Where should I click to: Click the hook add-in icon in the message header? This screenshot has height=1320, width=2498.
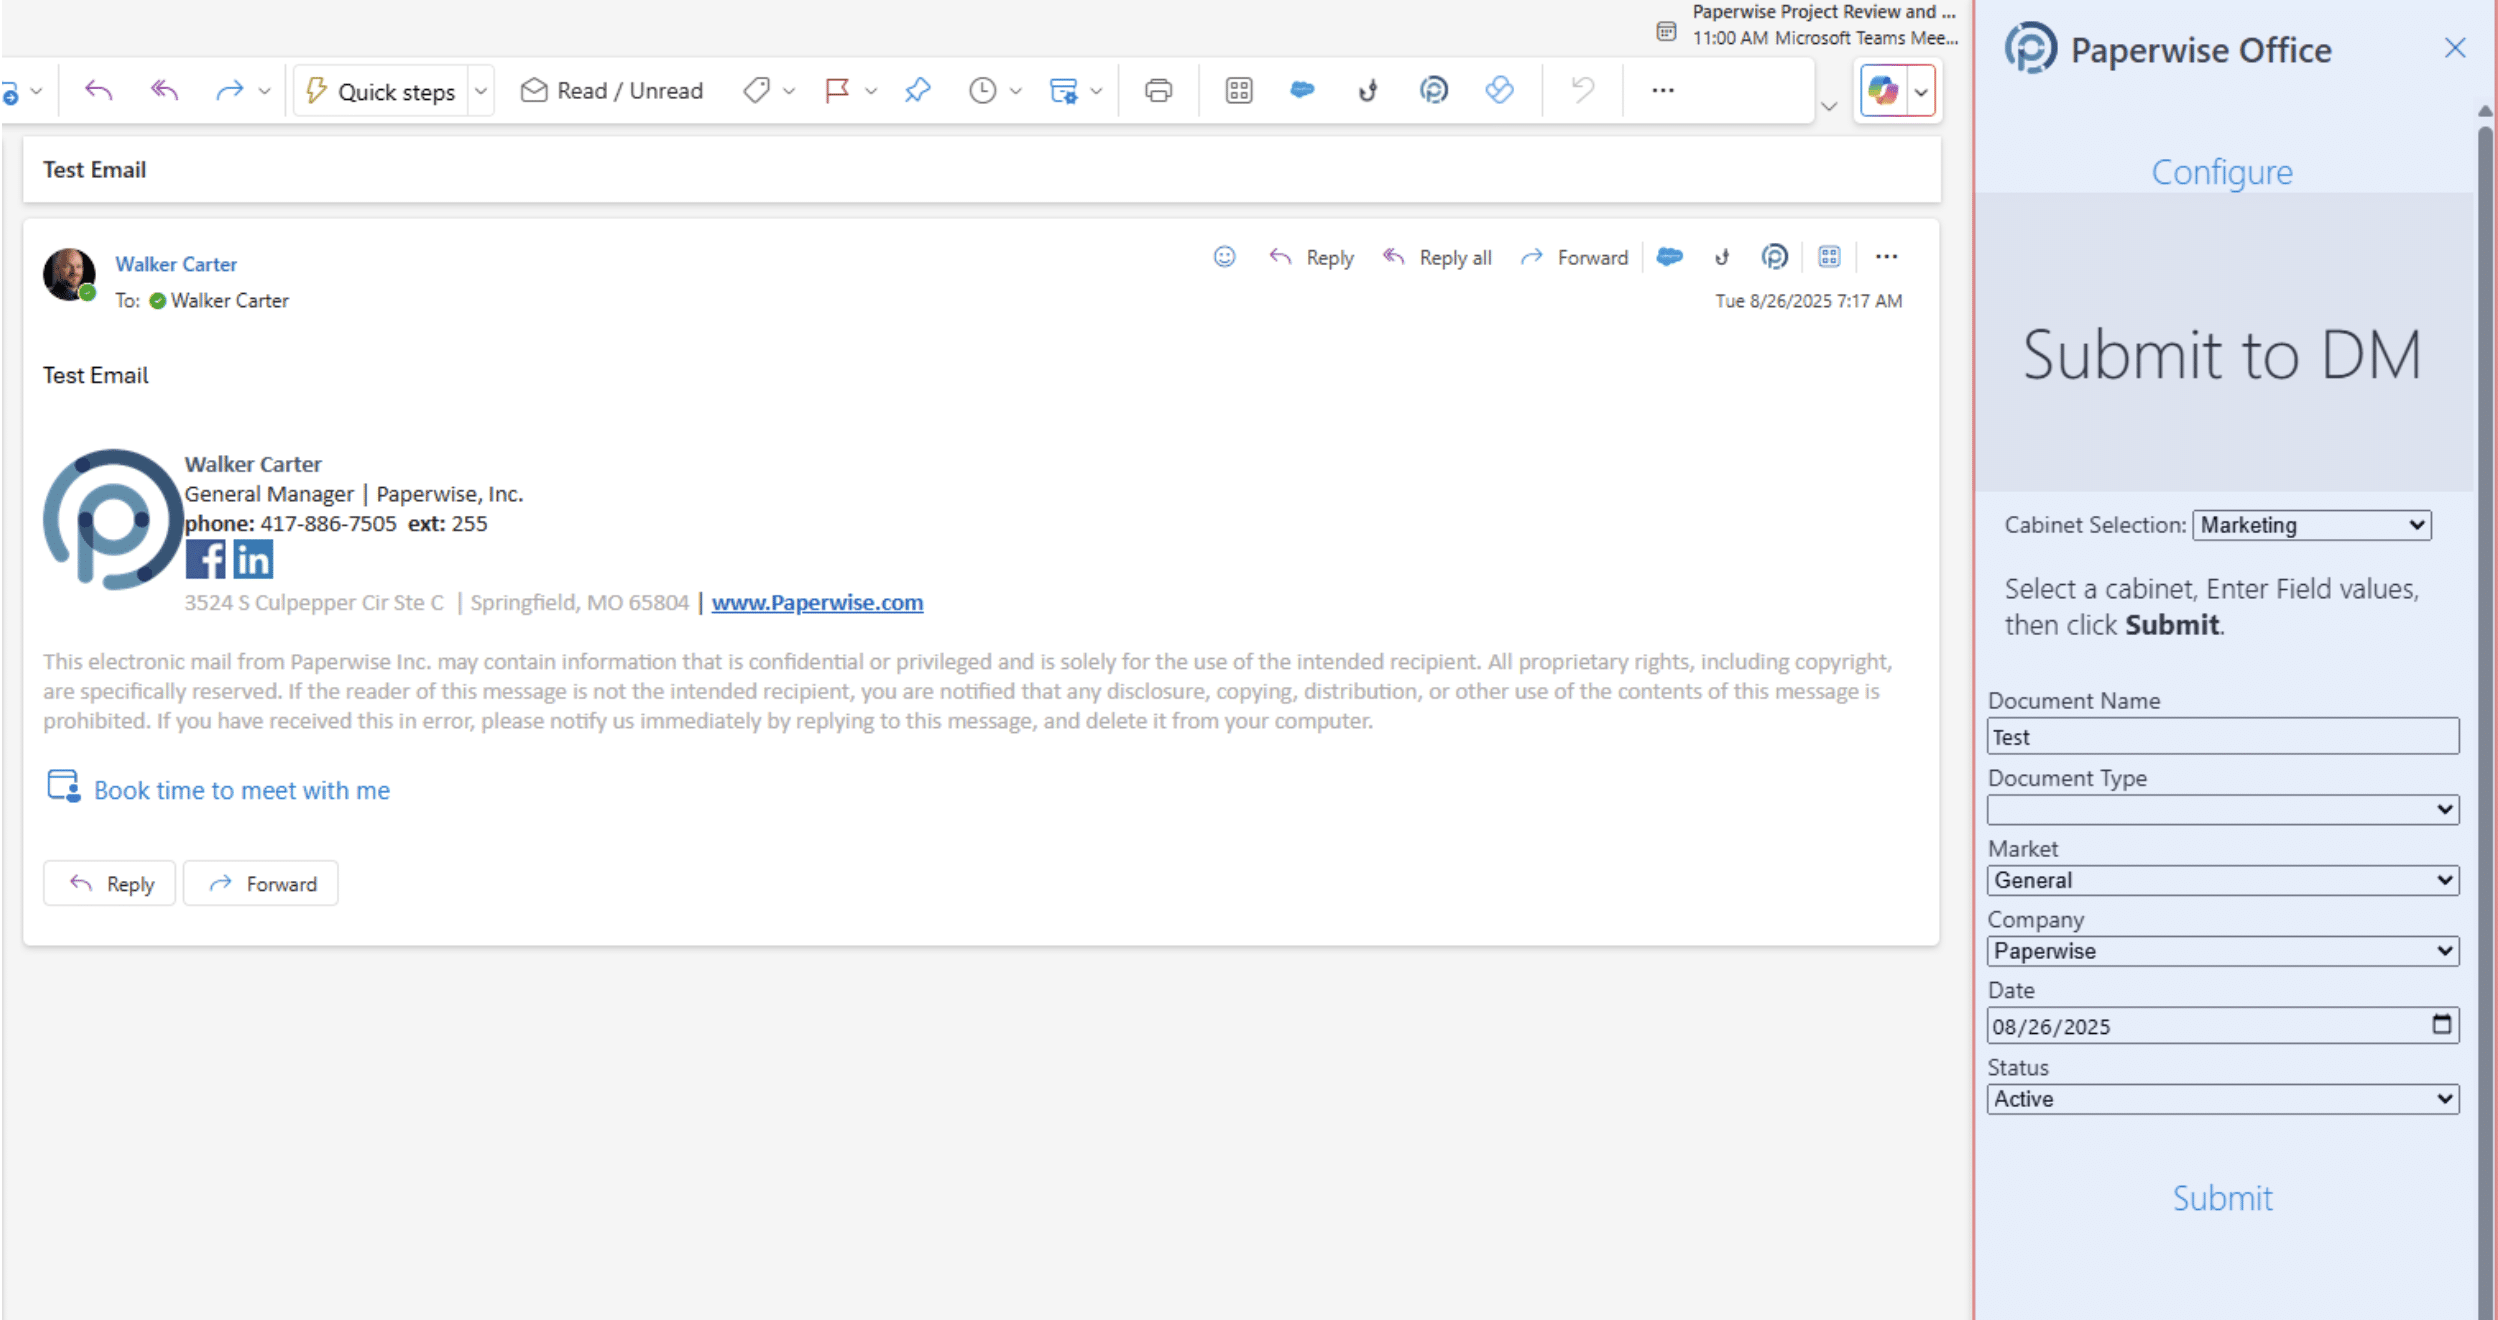click(x=1722, y=258)
